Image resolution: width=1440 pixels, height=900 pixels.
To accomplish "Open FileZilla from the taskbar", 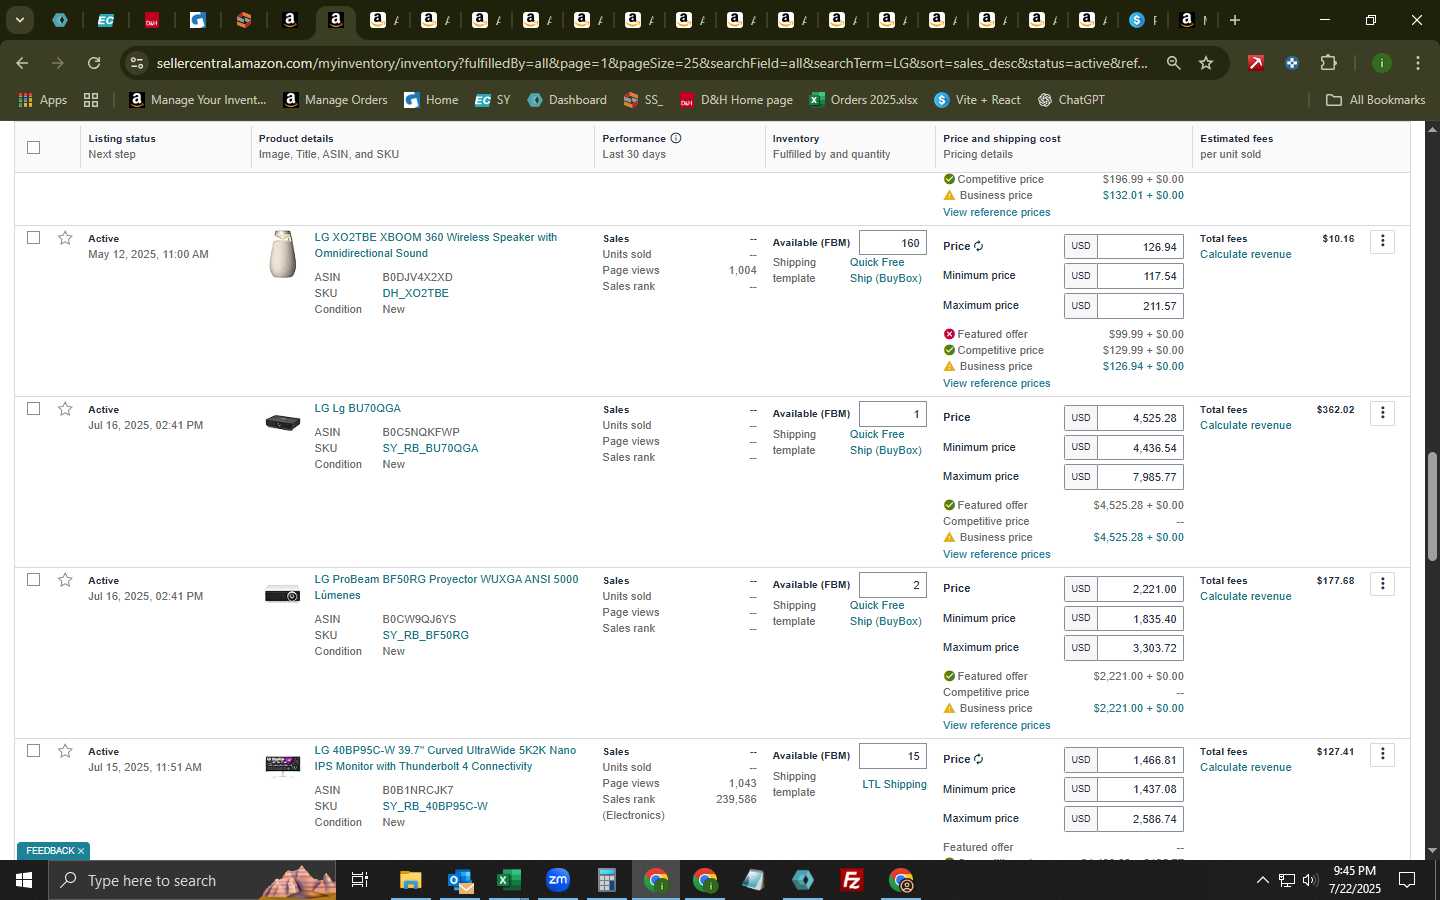I will tap(852, 880).
